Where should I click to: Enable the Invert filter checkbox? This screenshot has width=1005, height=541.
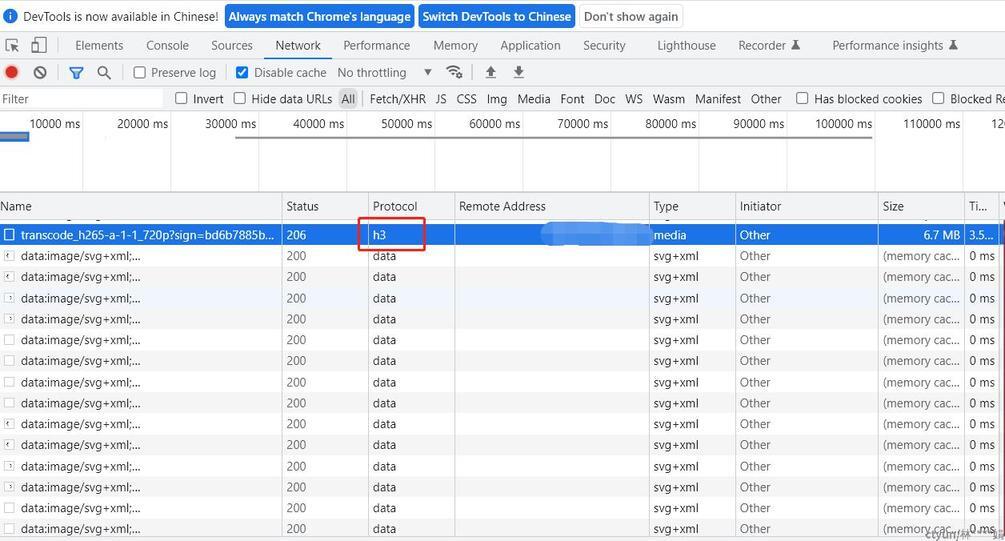click(x=181, y=98)
